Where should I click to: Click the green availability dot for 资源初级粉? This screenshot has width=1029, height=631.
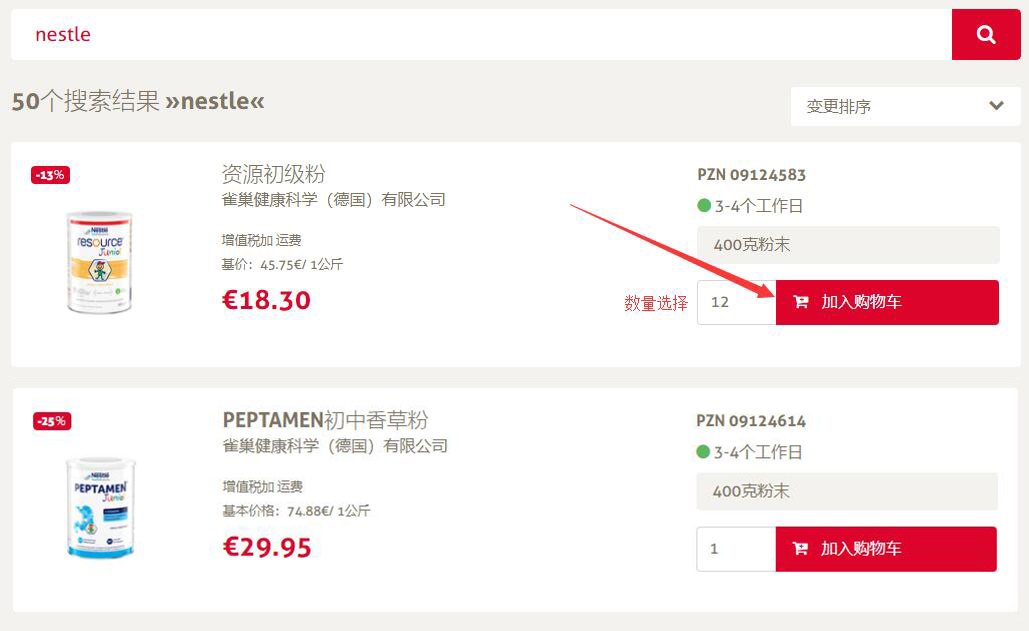coord(704,205)
